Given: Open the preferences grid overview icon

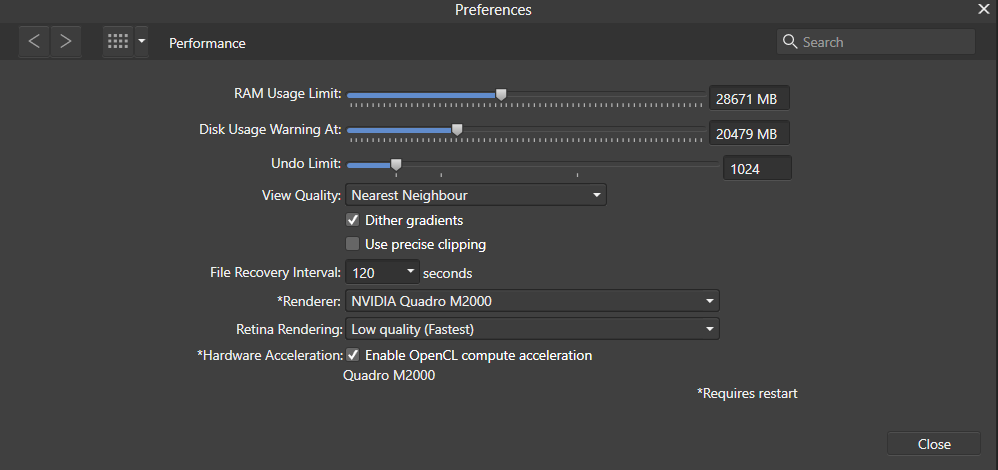Looking at the screenshot, I should 118,42.
